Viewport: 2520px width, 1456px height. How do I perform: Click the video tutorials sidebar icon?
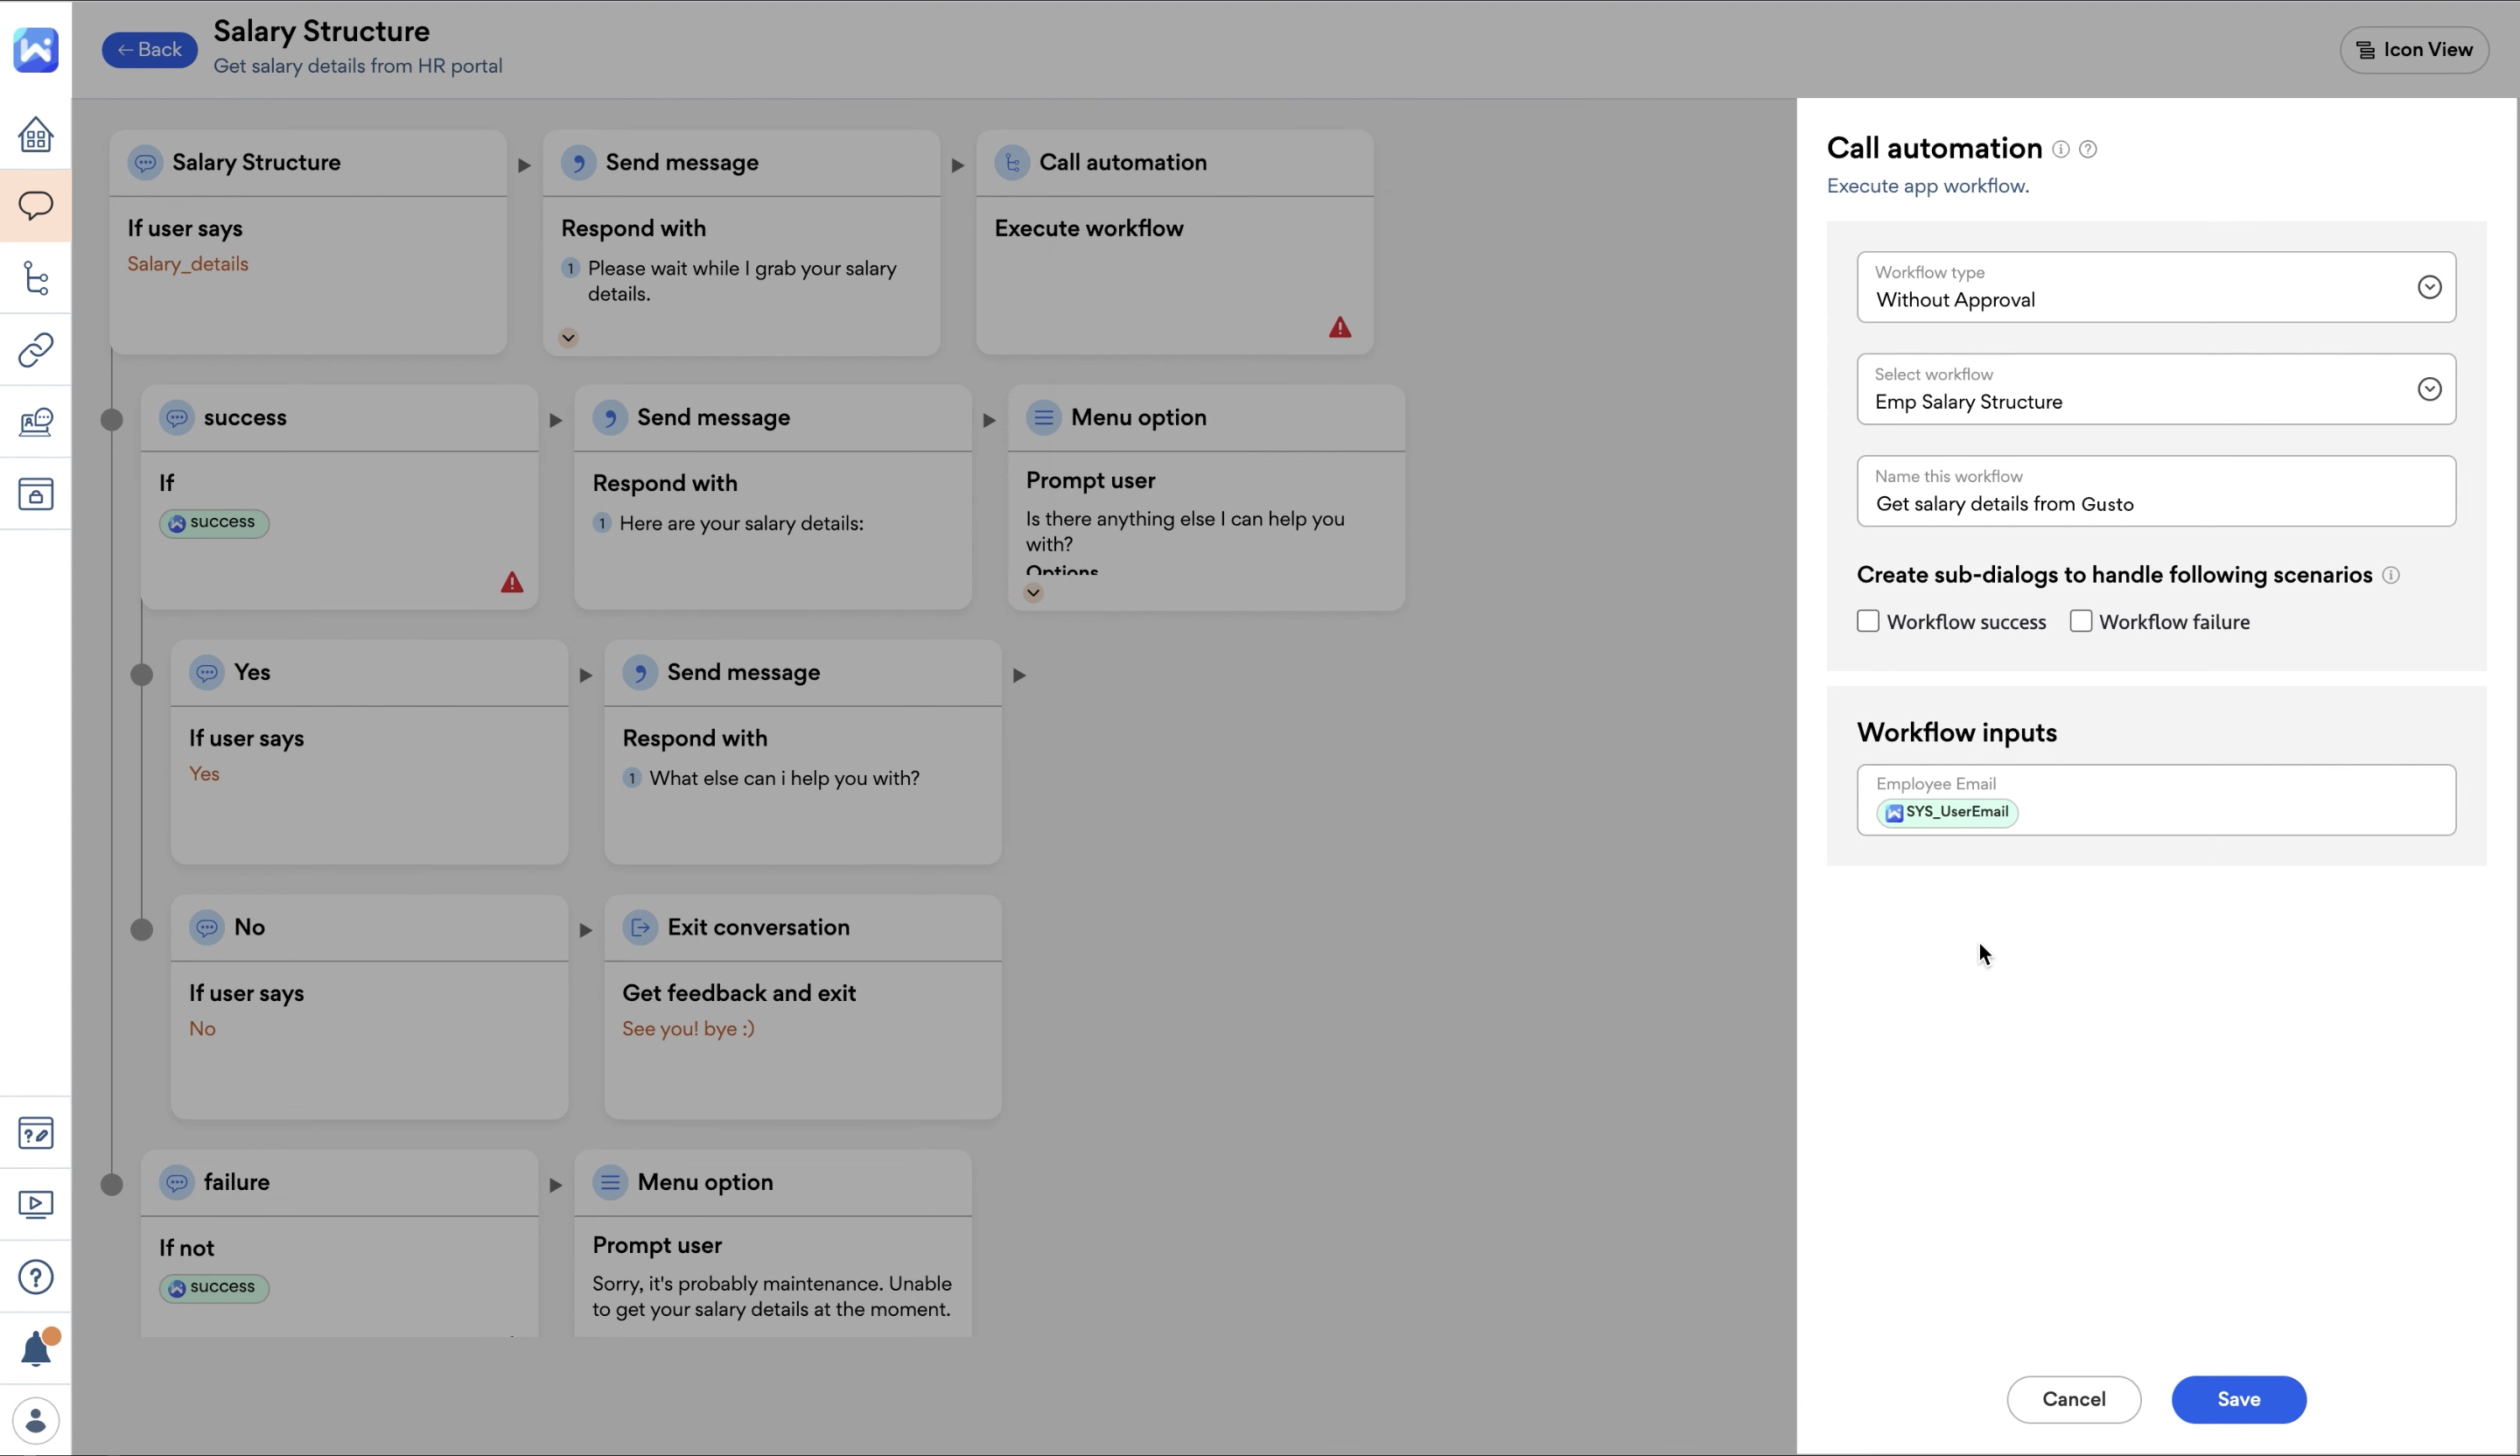(x=35, y=1204)
